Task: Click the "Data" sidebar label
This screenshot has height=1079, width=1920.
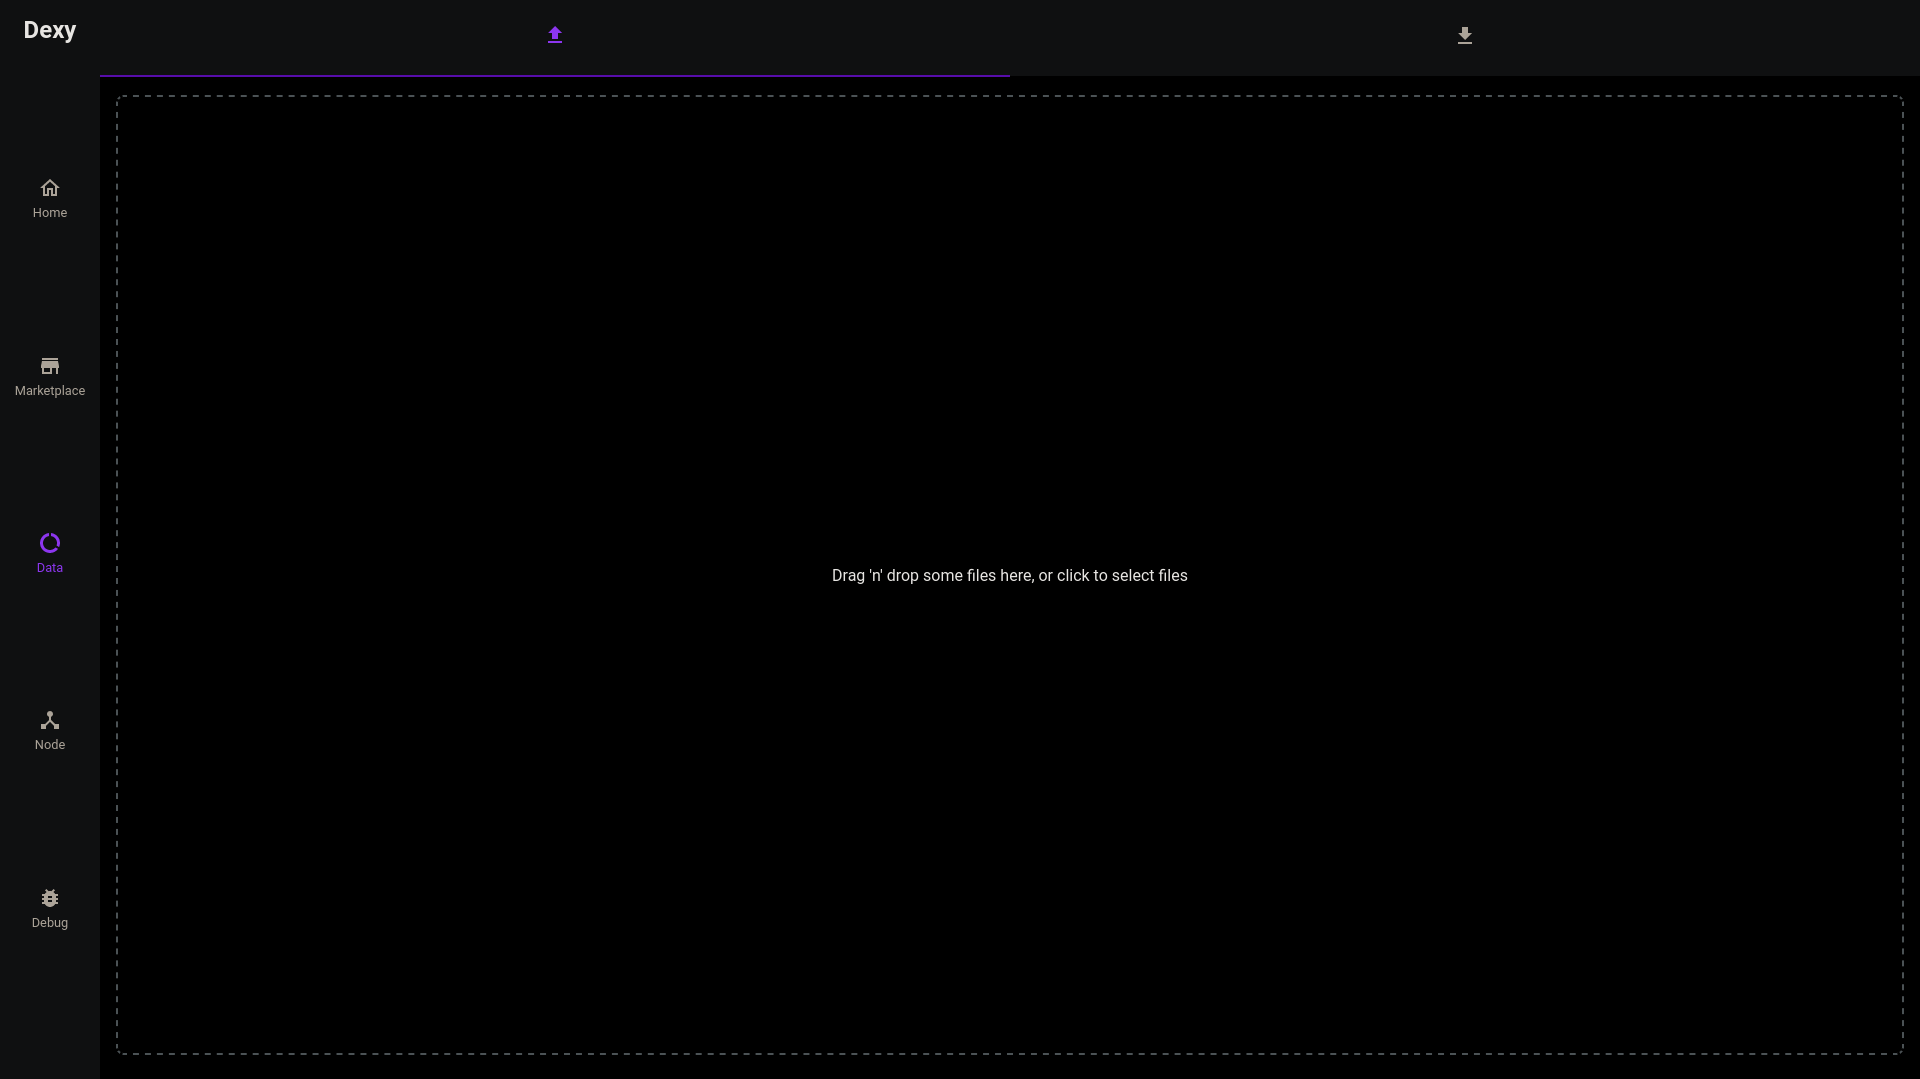Action: tap(49, 568)
